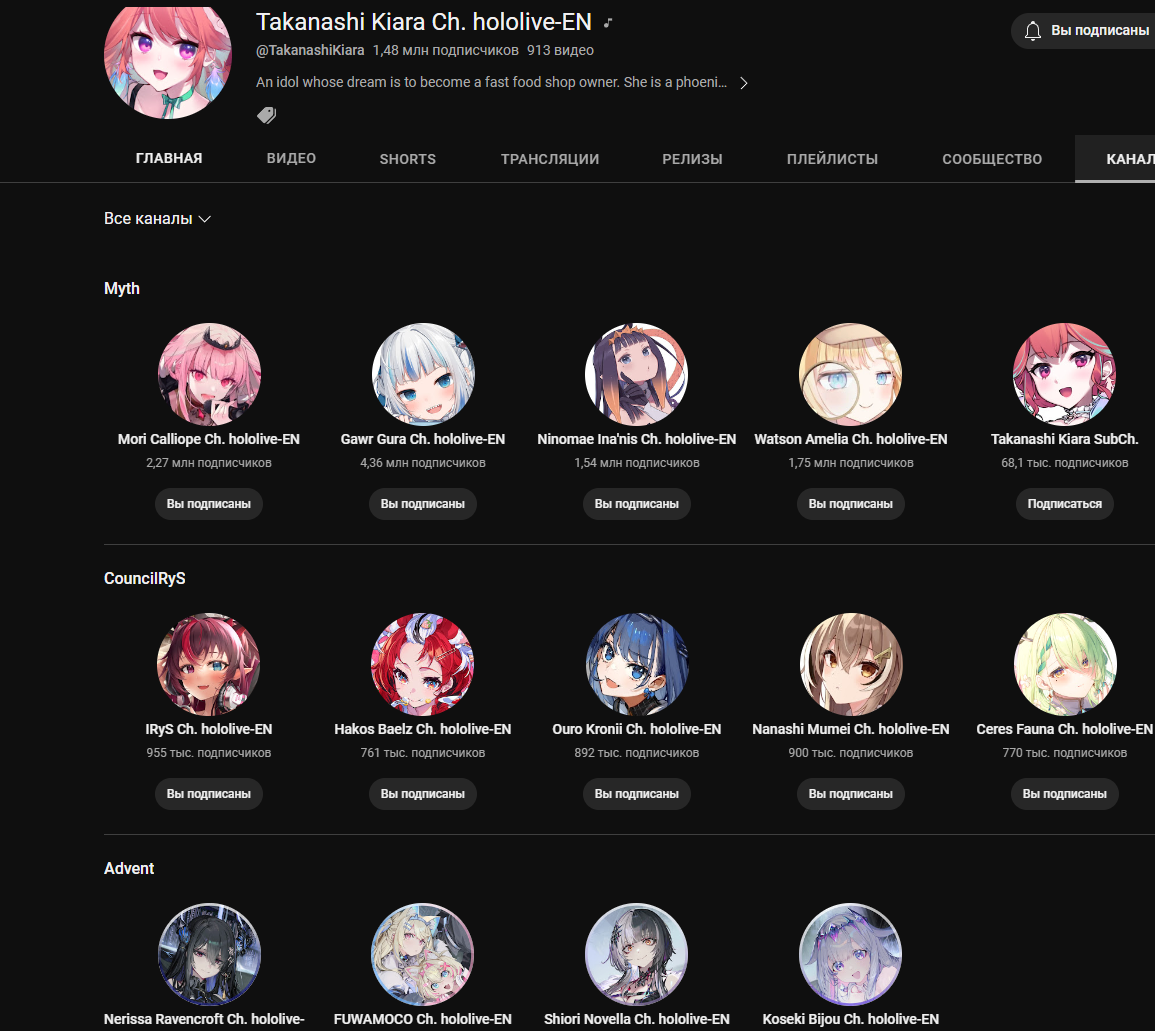The image size is (1155, 1031).
Task: Click the Nanashi Mumei Ch. hololive-EN link
Action: (851, 729)
